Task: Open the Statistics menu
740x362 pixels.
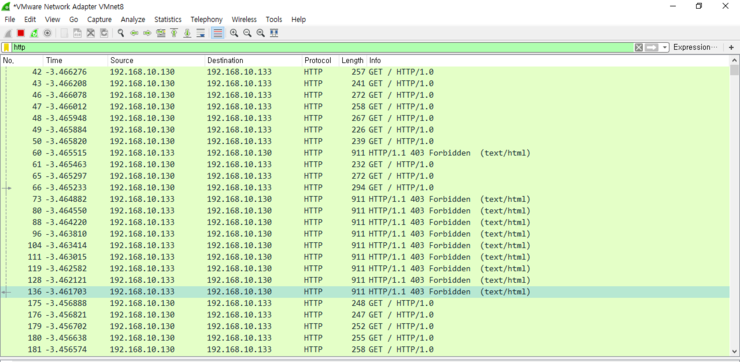Action: [x=168, y=19]
